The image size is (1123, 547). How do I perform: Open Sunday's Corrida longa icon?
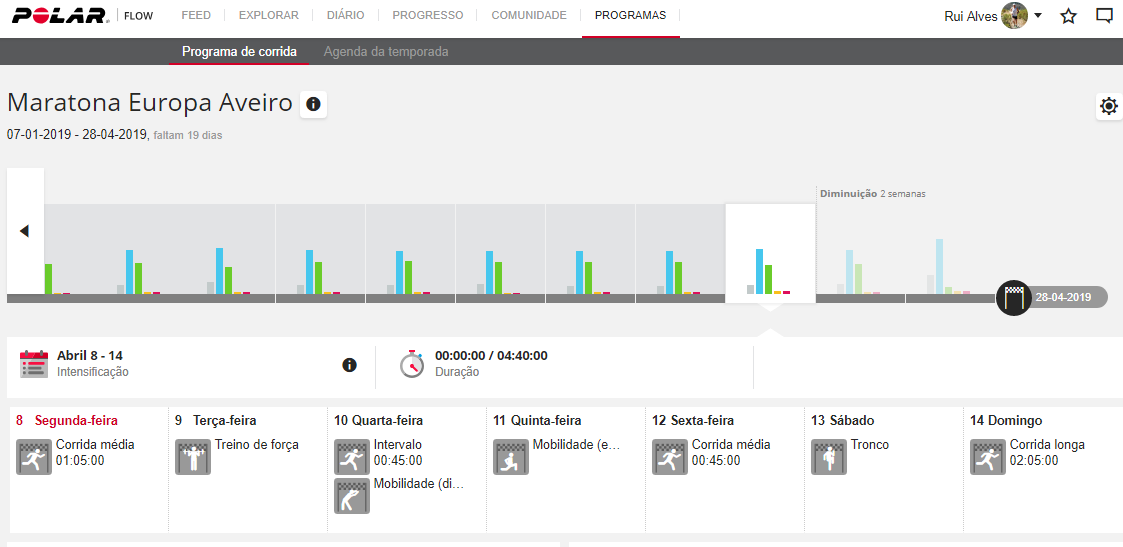[987, 457]
